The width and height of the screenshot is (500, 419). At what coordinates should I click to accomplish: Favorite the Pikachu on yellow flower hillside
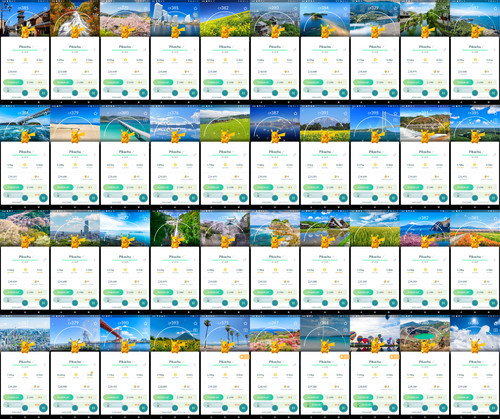[246, 8]
